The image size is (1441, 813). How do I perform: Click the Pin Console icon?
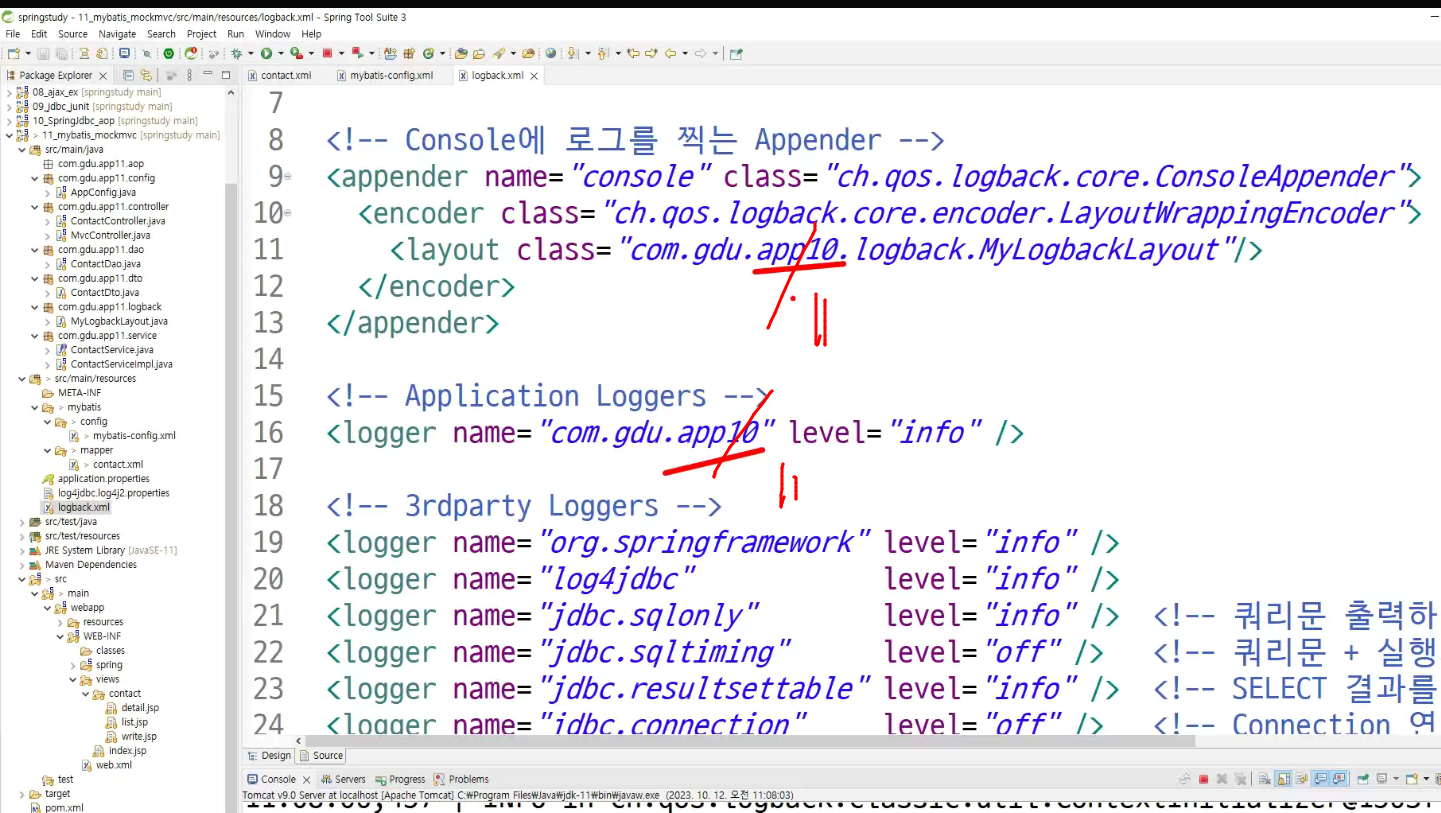tap(1363, 779)
